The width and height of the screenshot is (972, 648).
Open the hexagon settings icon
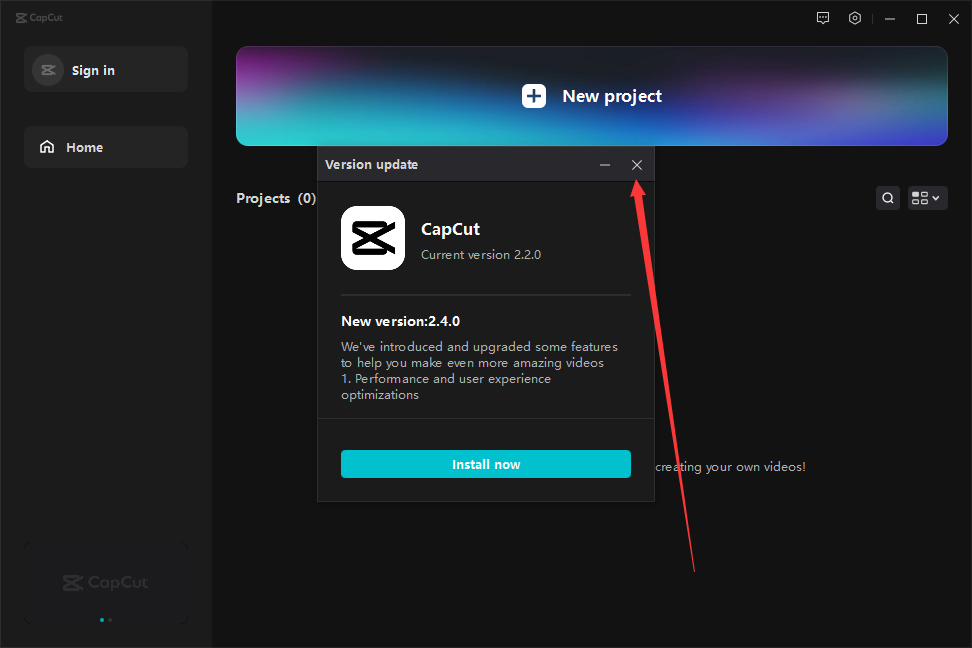point(855,18)
